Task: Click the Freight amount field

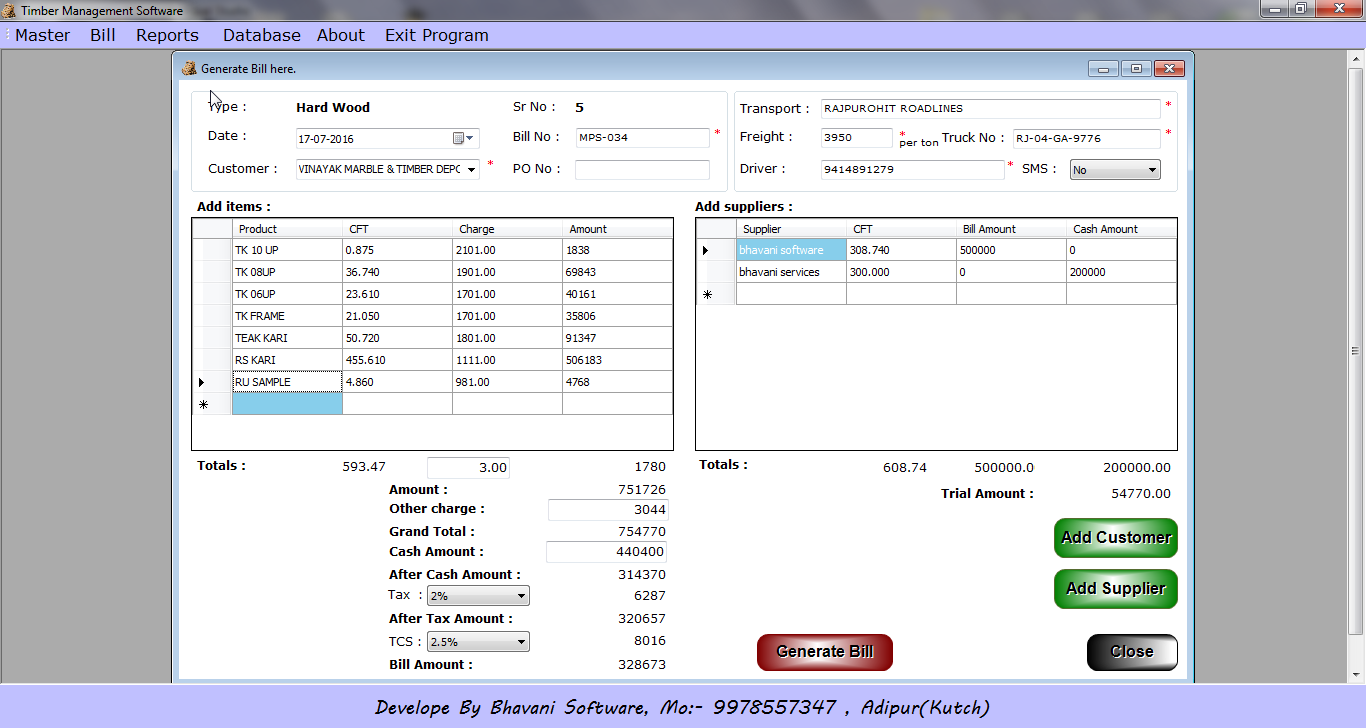Action: click(857, 137)
